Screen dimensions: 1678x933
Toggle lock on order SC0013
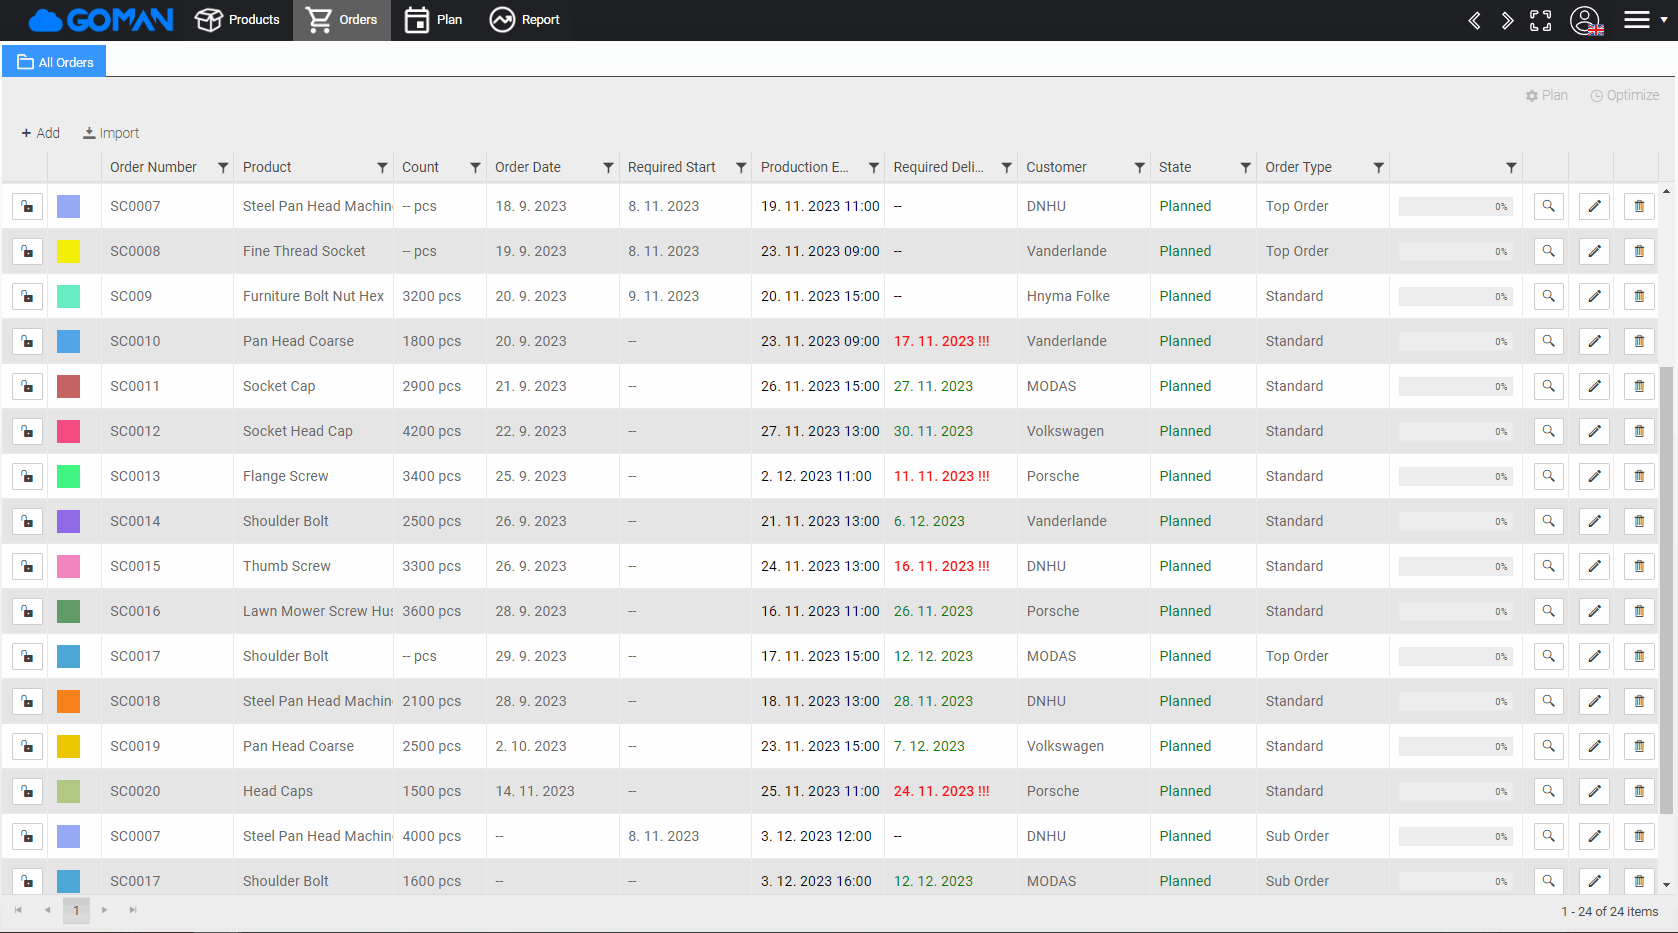coord(27,476)
